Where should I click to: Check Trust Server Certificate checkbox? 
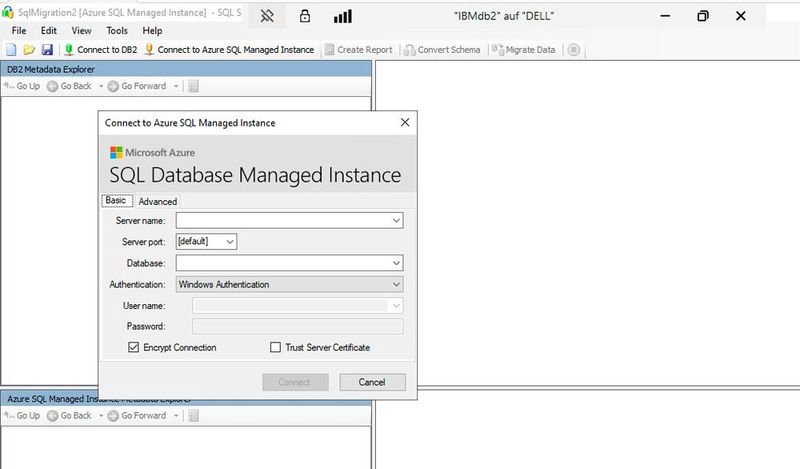tap(276, 348)
